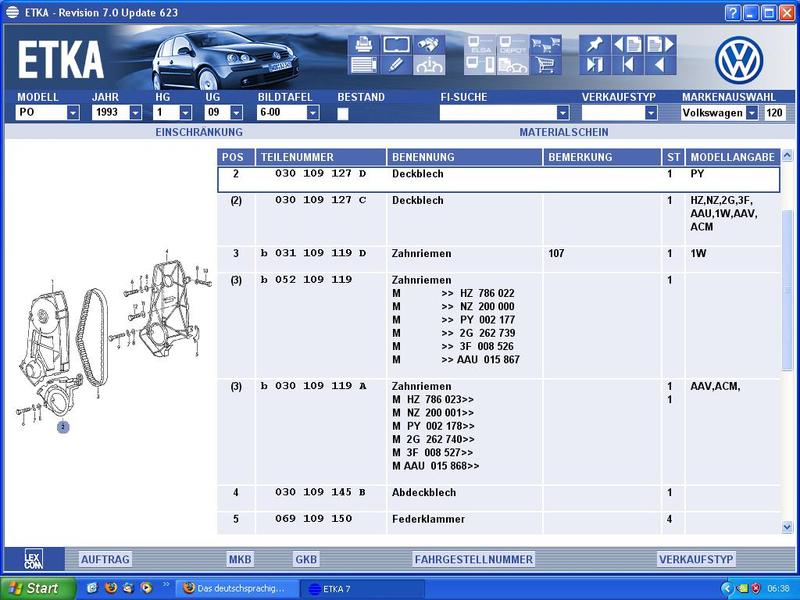Jump to first with the skip-back bar icon
The image size is (800, 600).
[x=628, y=65]
